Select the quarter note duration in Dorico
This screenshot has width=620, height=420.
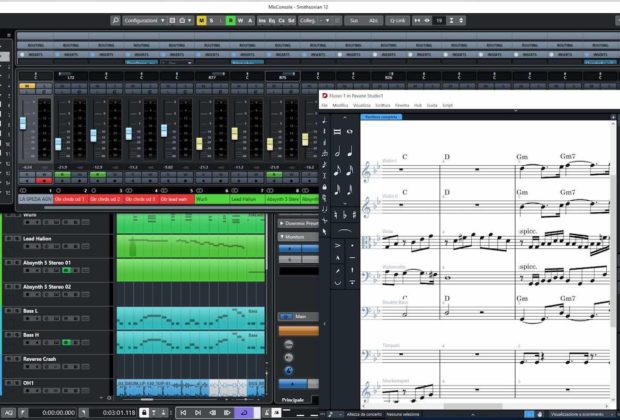(x=350, y=151)
